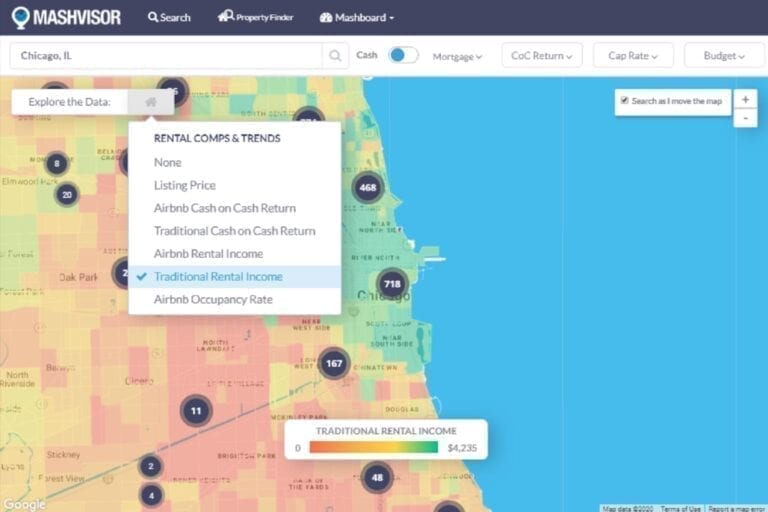Expand the Mortgage dropdown

(457, 57)
